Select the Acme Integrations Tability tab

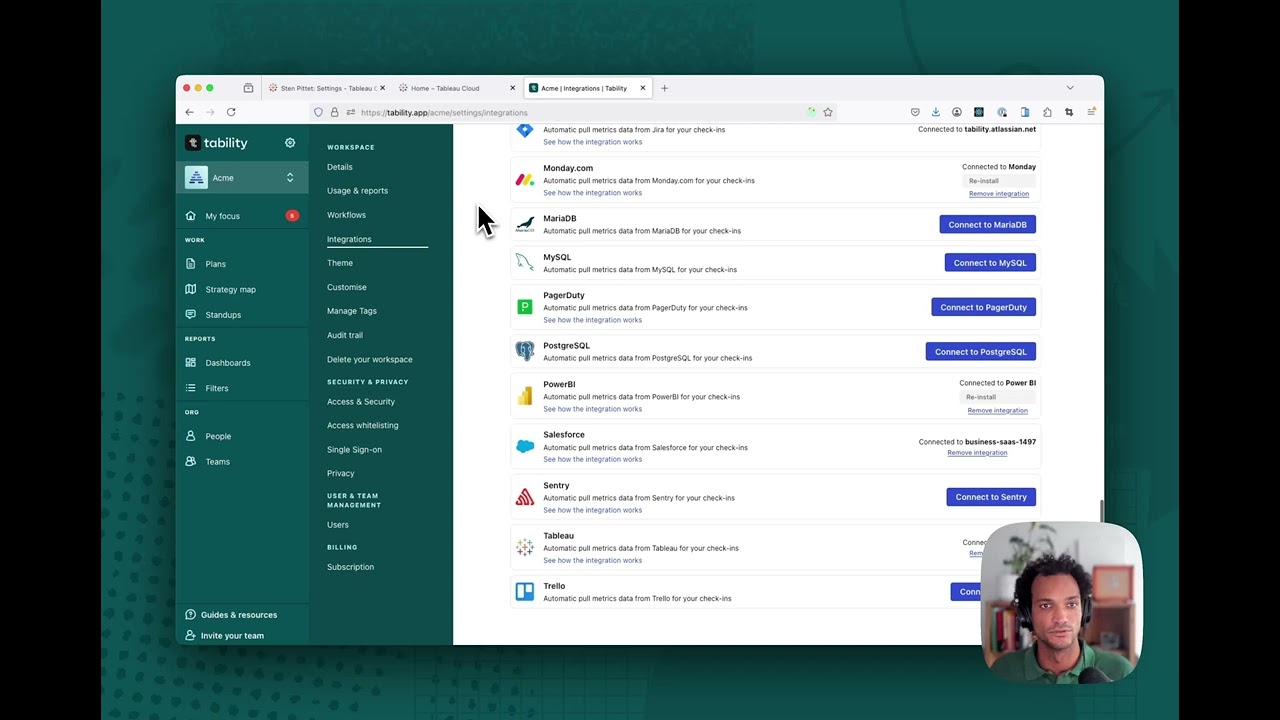[588, 88]
